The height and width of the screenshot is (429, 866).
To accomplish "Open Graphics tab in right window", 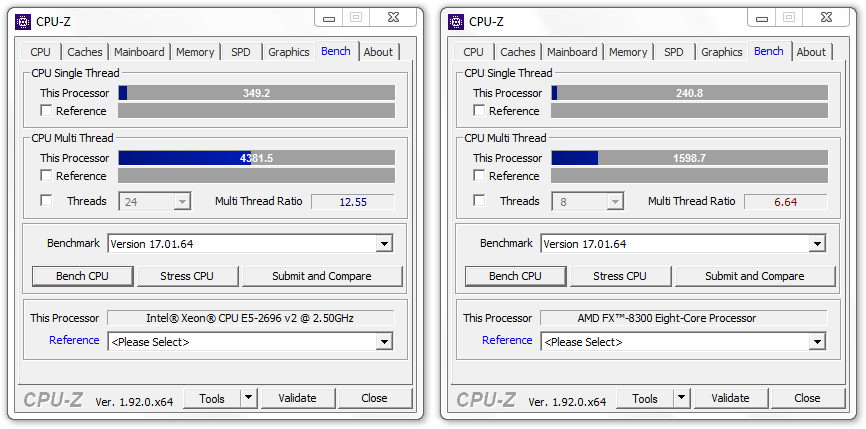I will click(x=721, y=52).
